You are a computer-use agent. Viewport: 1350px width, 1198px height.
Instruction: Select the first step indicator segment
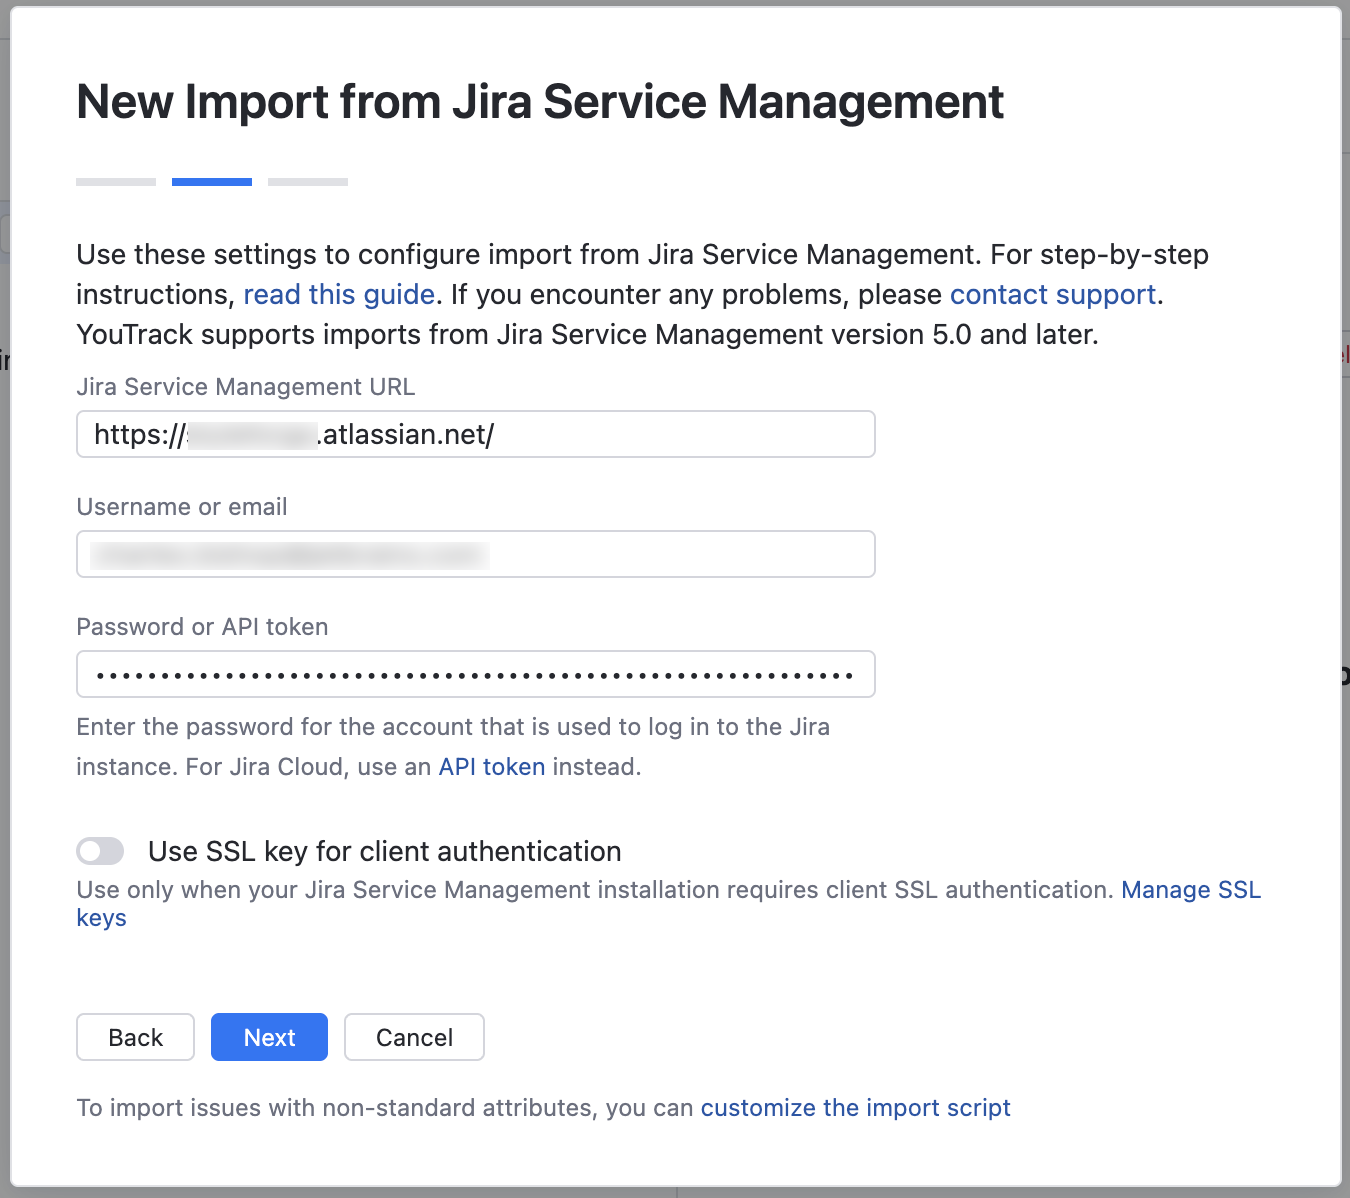115,181
